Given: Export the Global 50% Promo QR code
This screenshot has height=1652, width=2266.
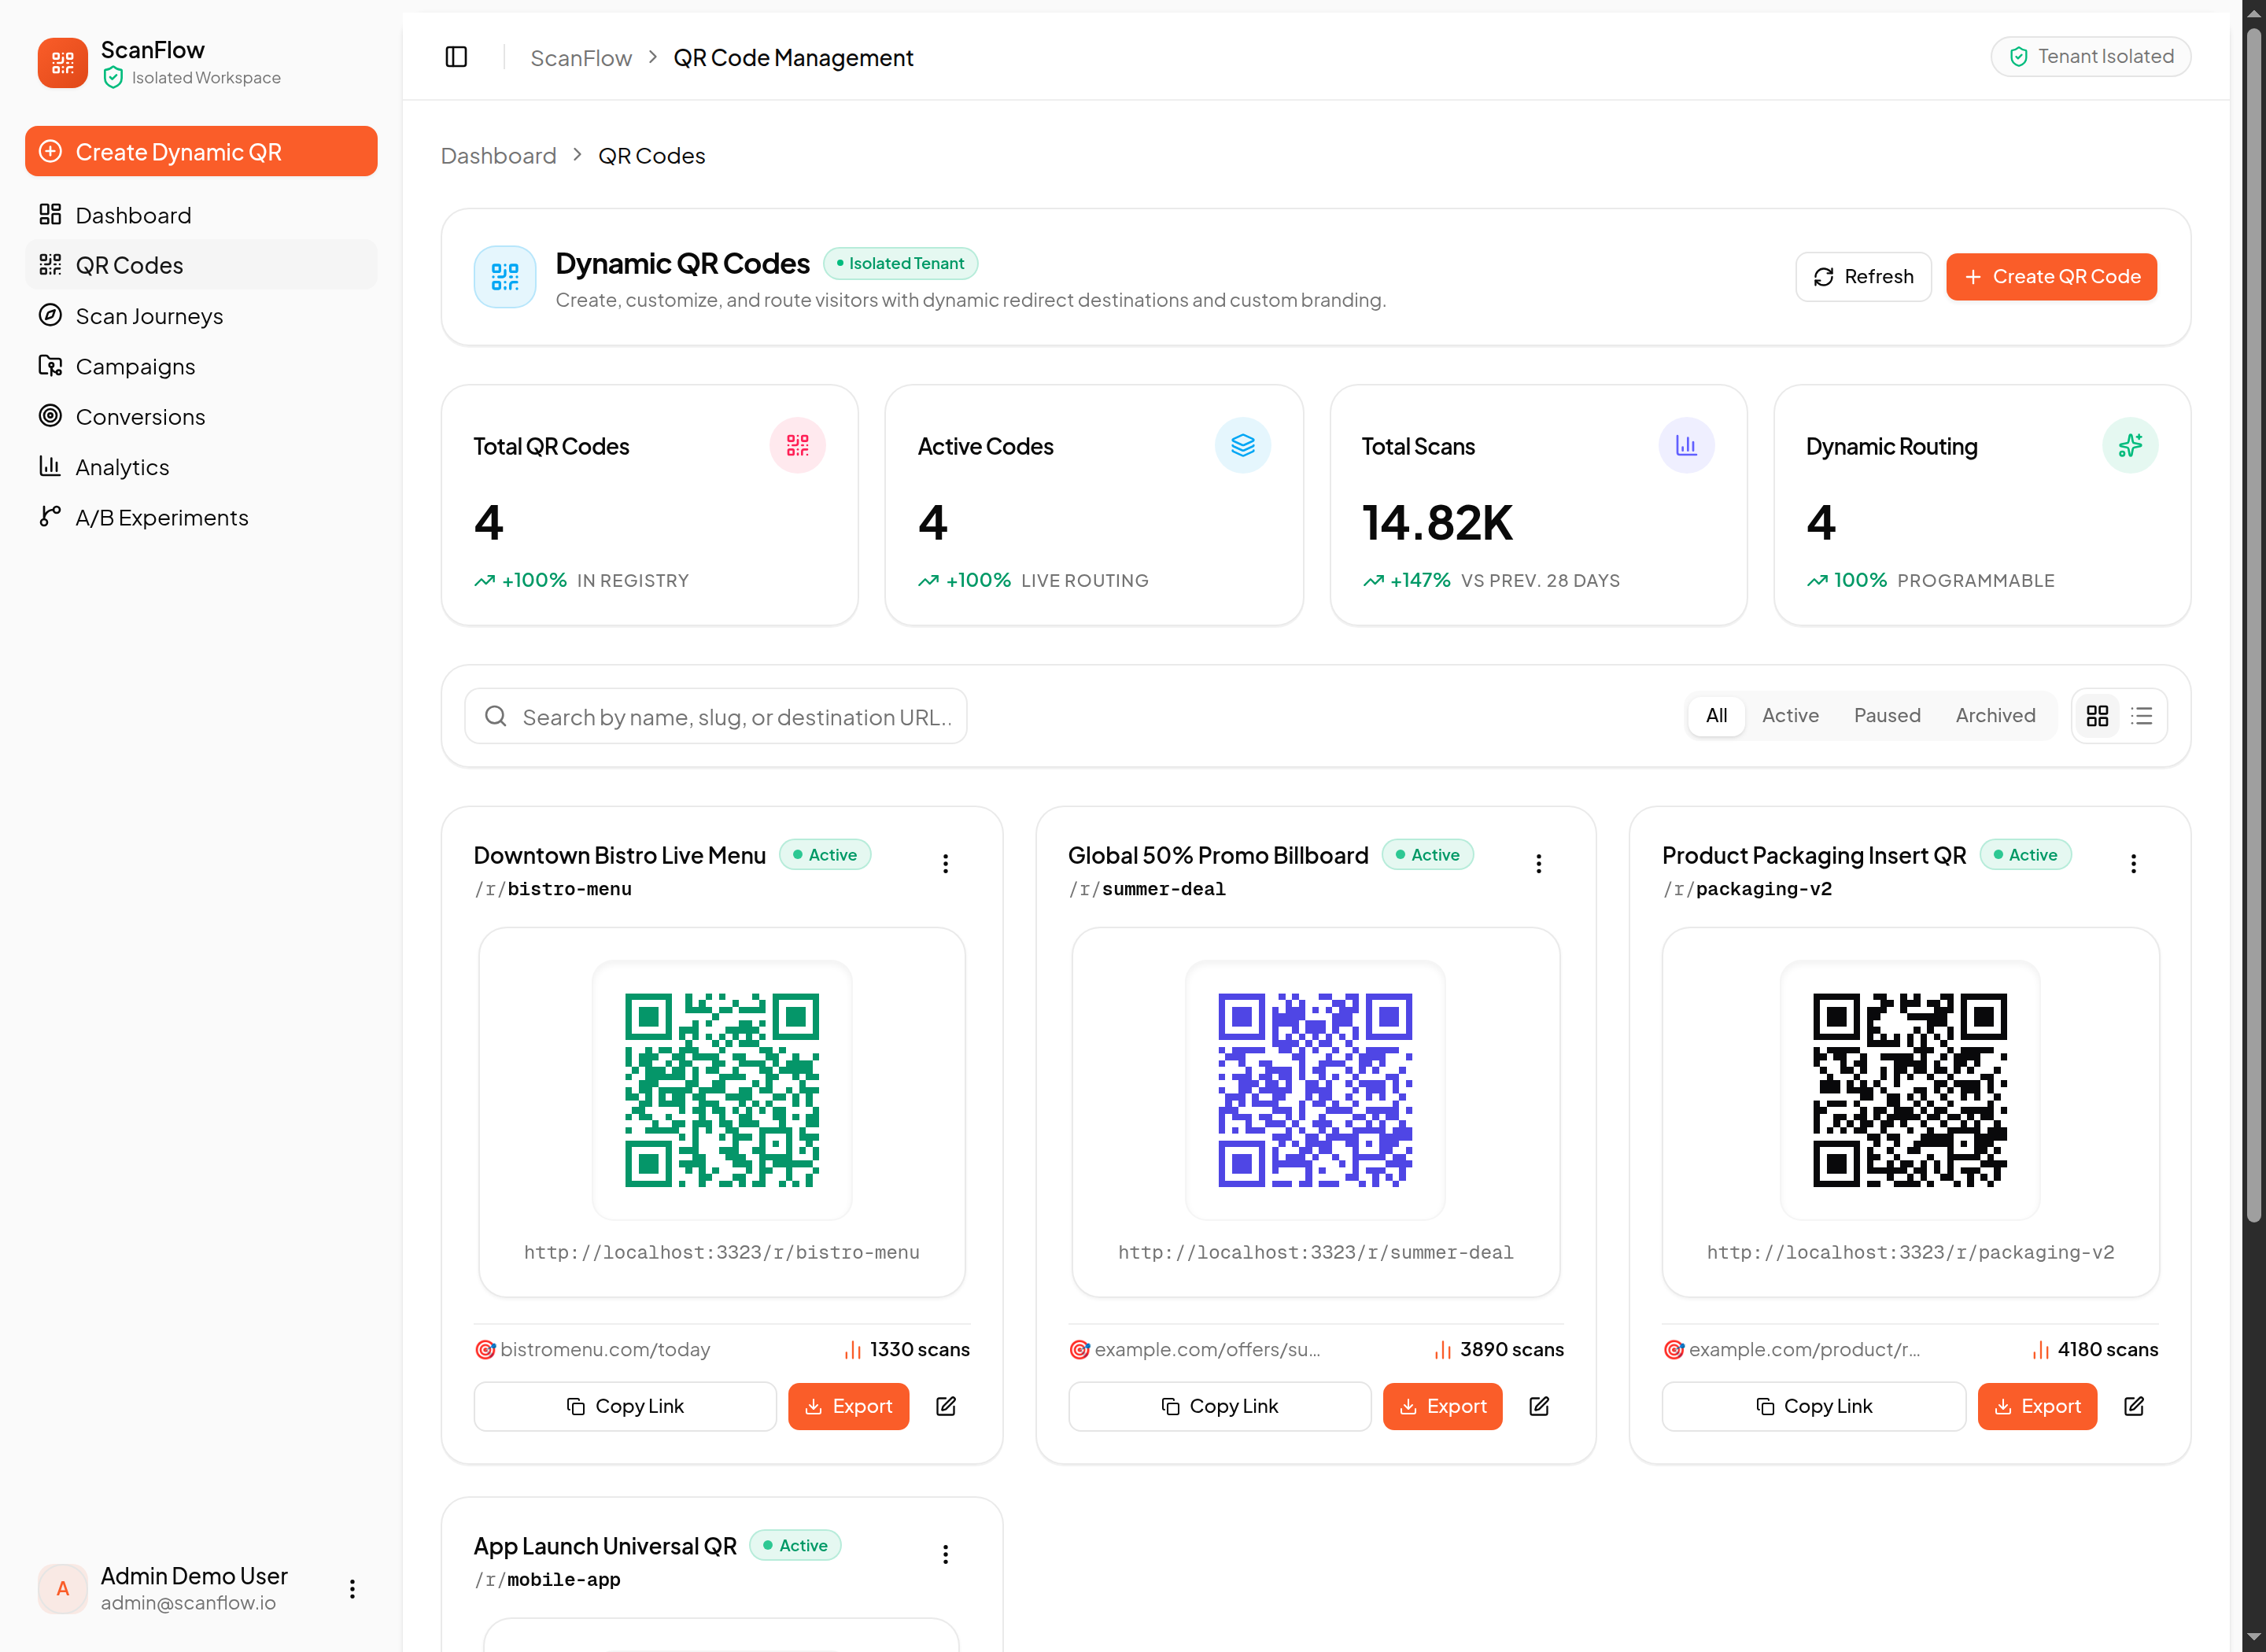Looking at the screenshot, I should point(1442,1407).
